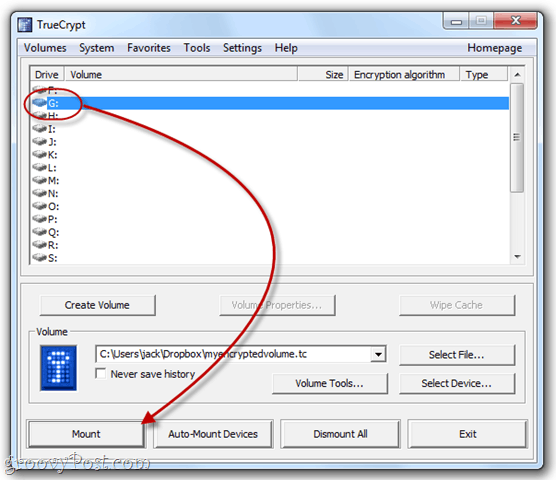The image size is (556, 480).
Task: Select the P: drive slot icon
Action: point(39,219)
